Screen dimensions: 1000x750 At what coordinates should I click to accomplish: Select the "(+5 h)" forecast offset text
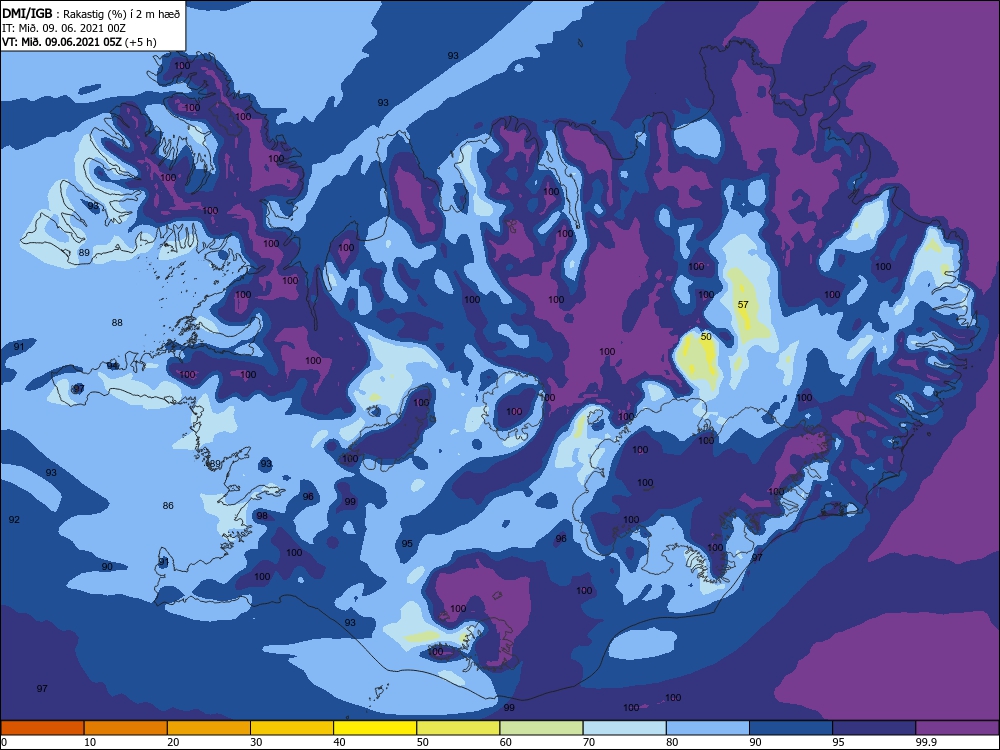141,42
